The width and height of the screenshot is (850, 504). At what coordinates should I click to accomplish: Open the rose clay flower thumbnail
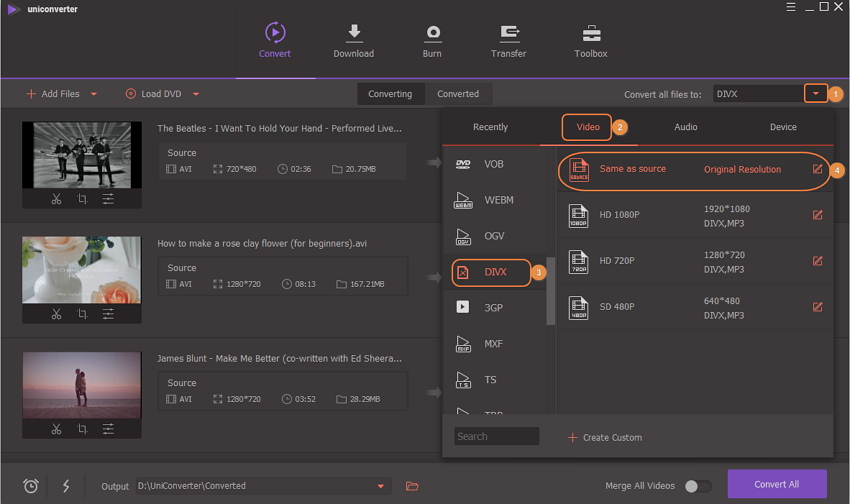point(82,270)
